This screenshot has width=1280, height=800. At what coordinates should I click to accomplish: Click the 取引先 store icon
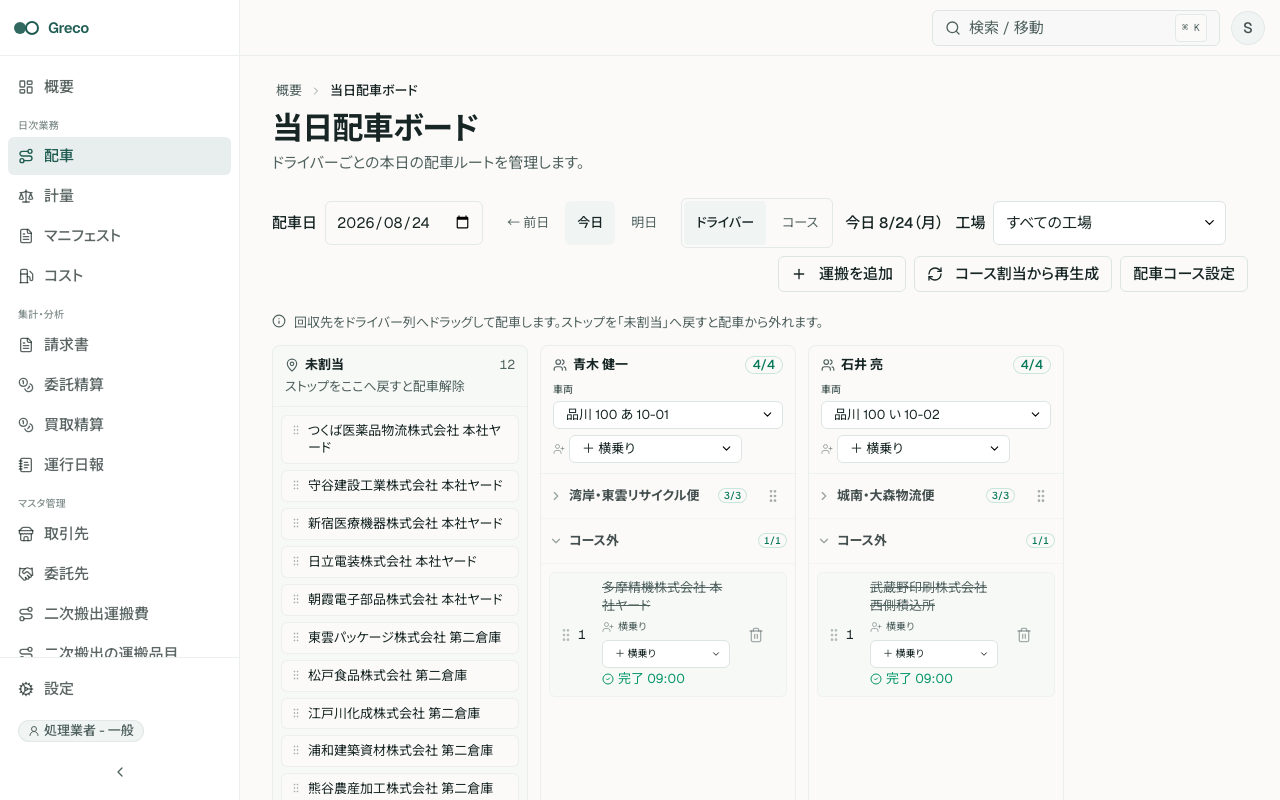click(26, 534)
